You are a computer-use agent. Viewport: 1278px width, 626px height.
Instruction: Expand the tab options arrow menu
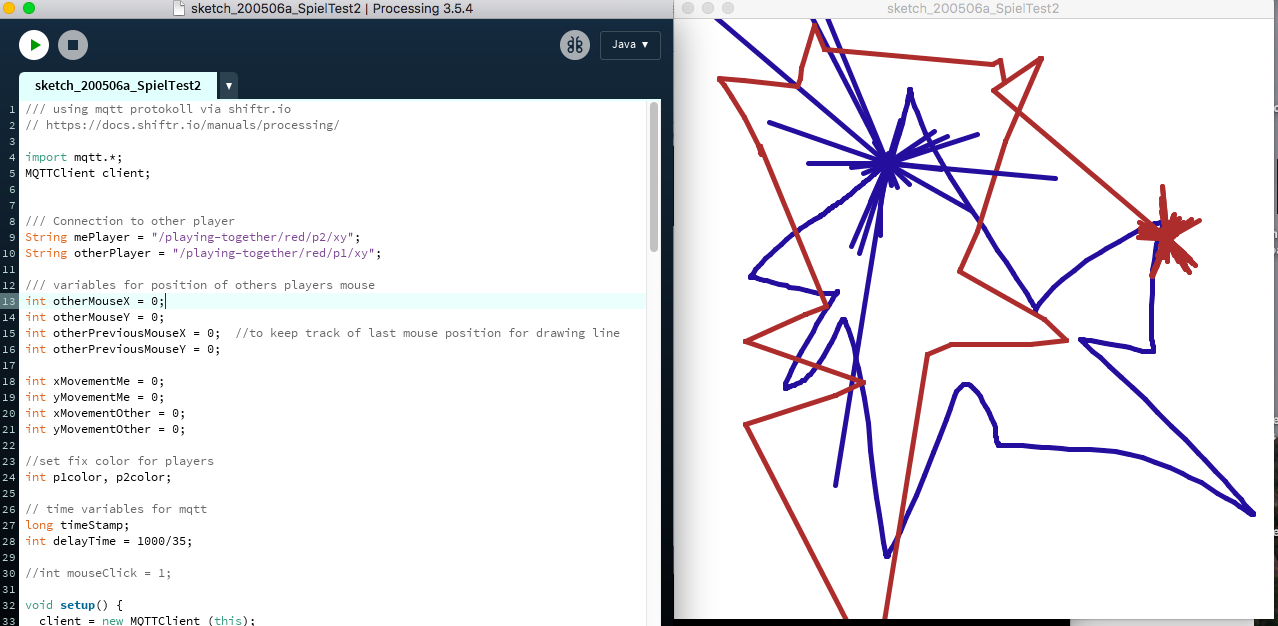(x=229, y=86)
